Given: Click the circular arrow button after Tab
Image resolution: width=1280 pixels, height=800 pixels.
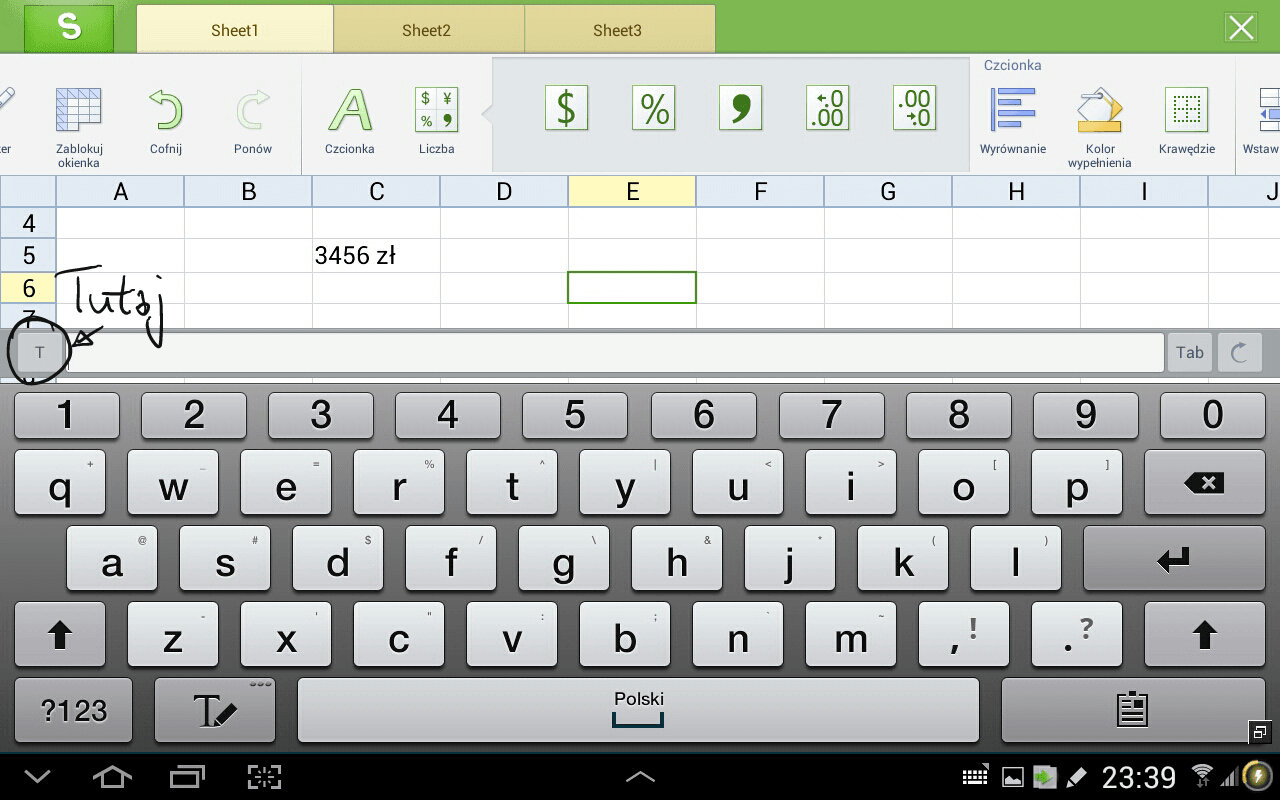Looking at the screenshot, I should pos(1240,352).
